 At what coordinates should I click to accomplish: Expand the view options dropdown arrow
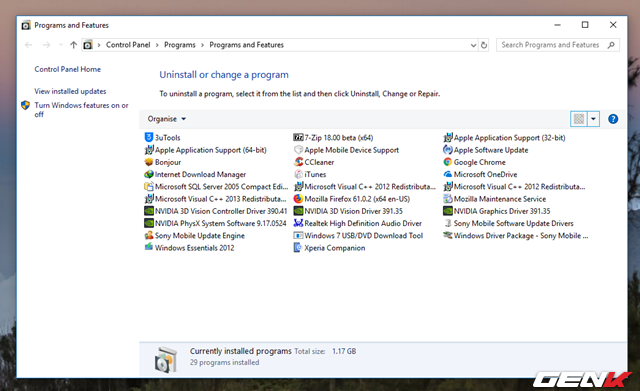[x=593, y=119]
